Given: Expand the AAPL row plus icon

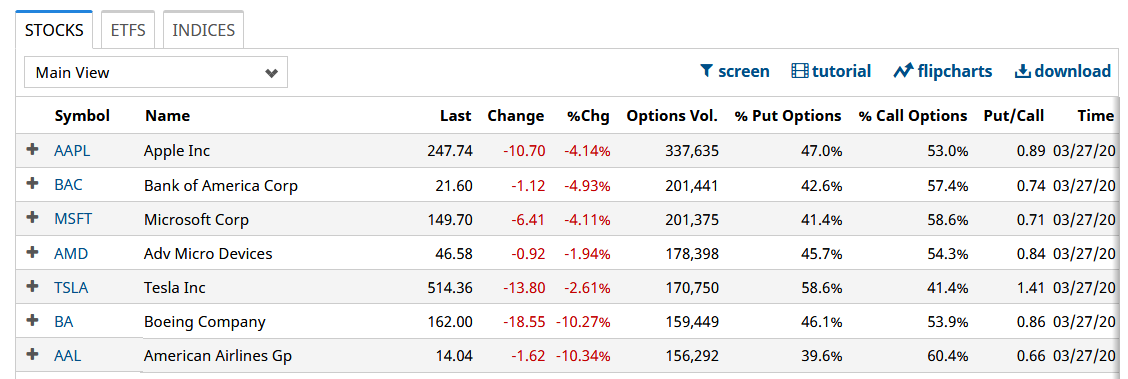Looking at the screenshot, I should coord(32,150).
